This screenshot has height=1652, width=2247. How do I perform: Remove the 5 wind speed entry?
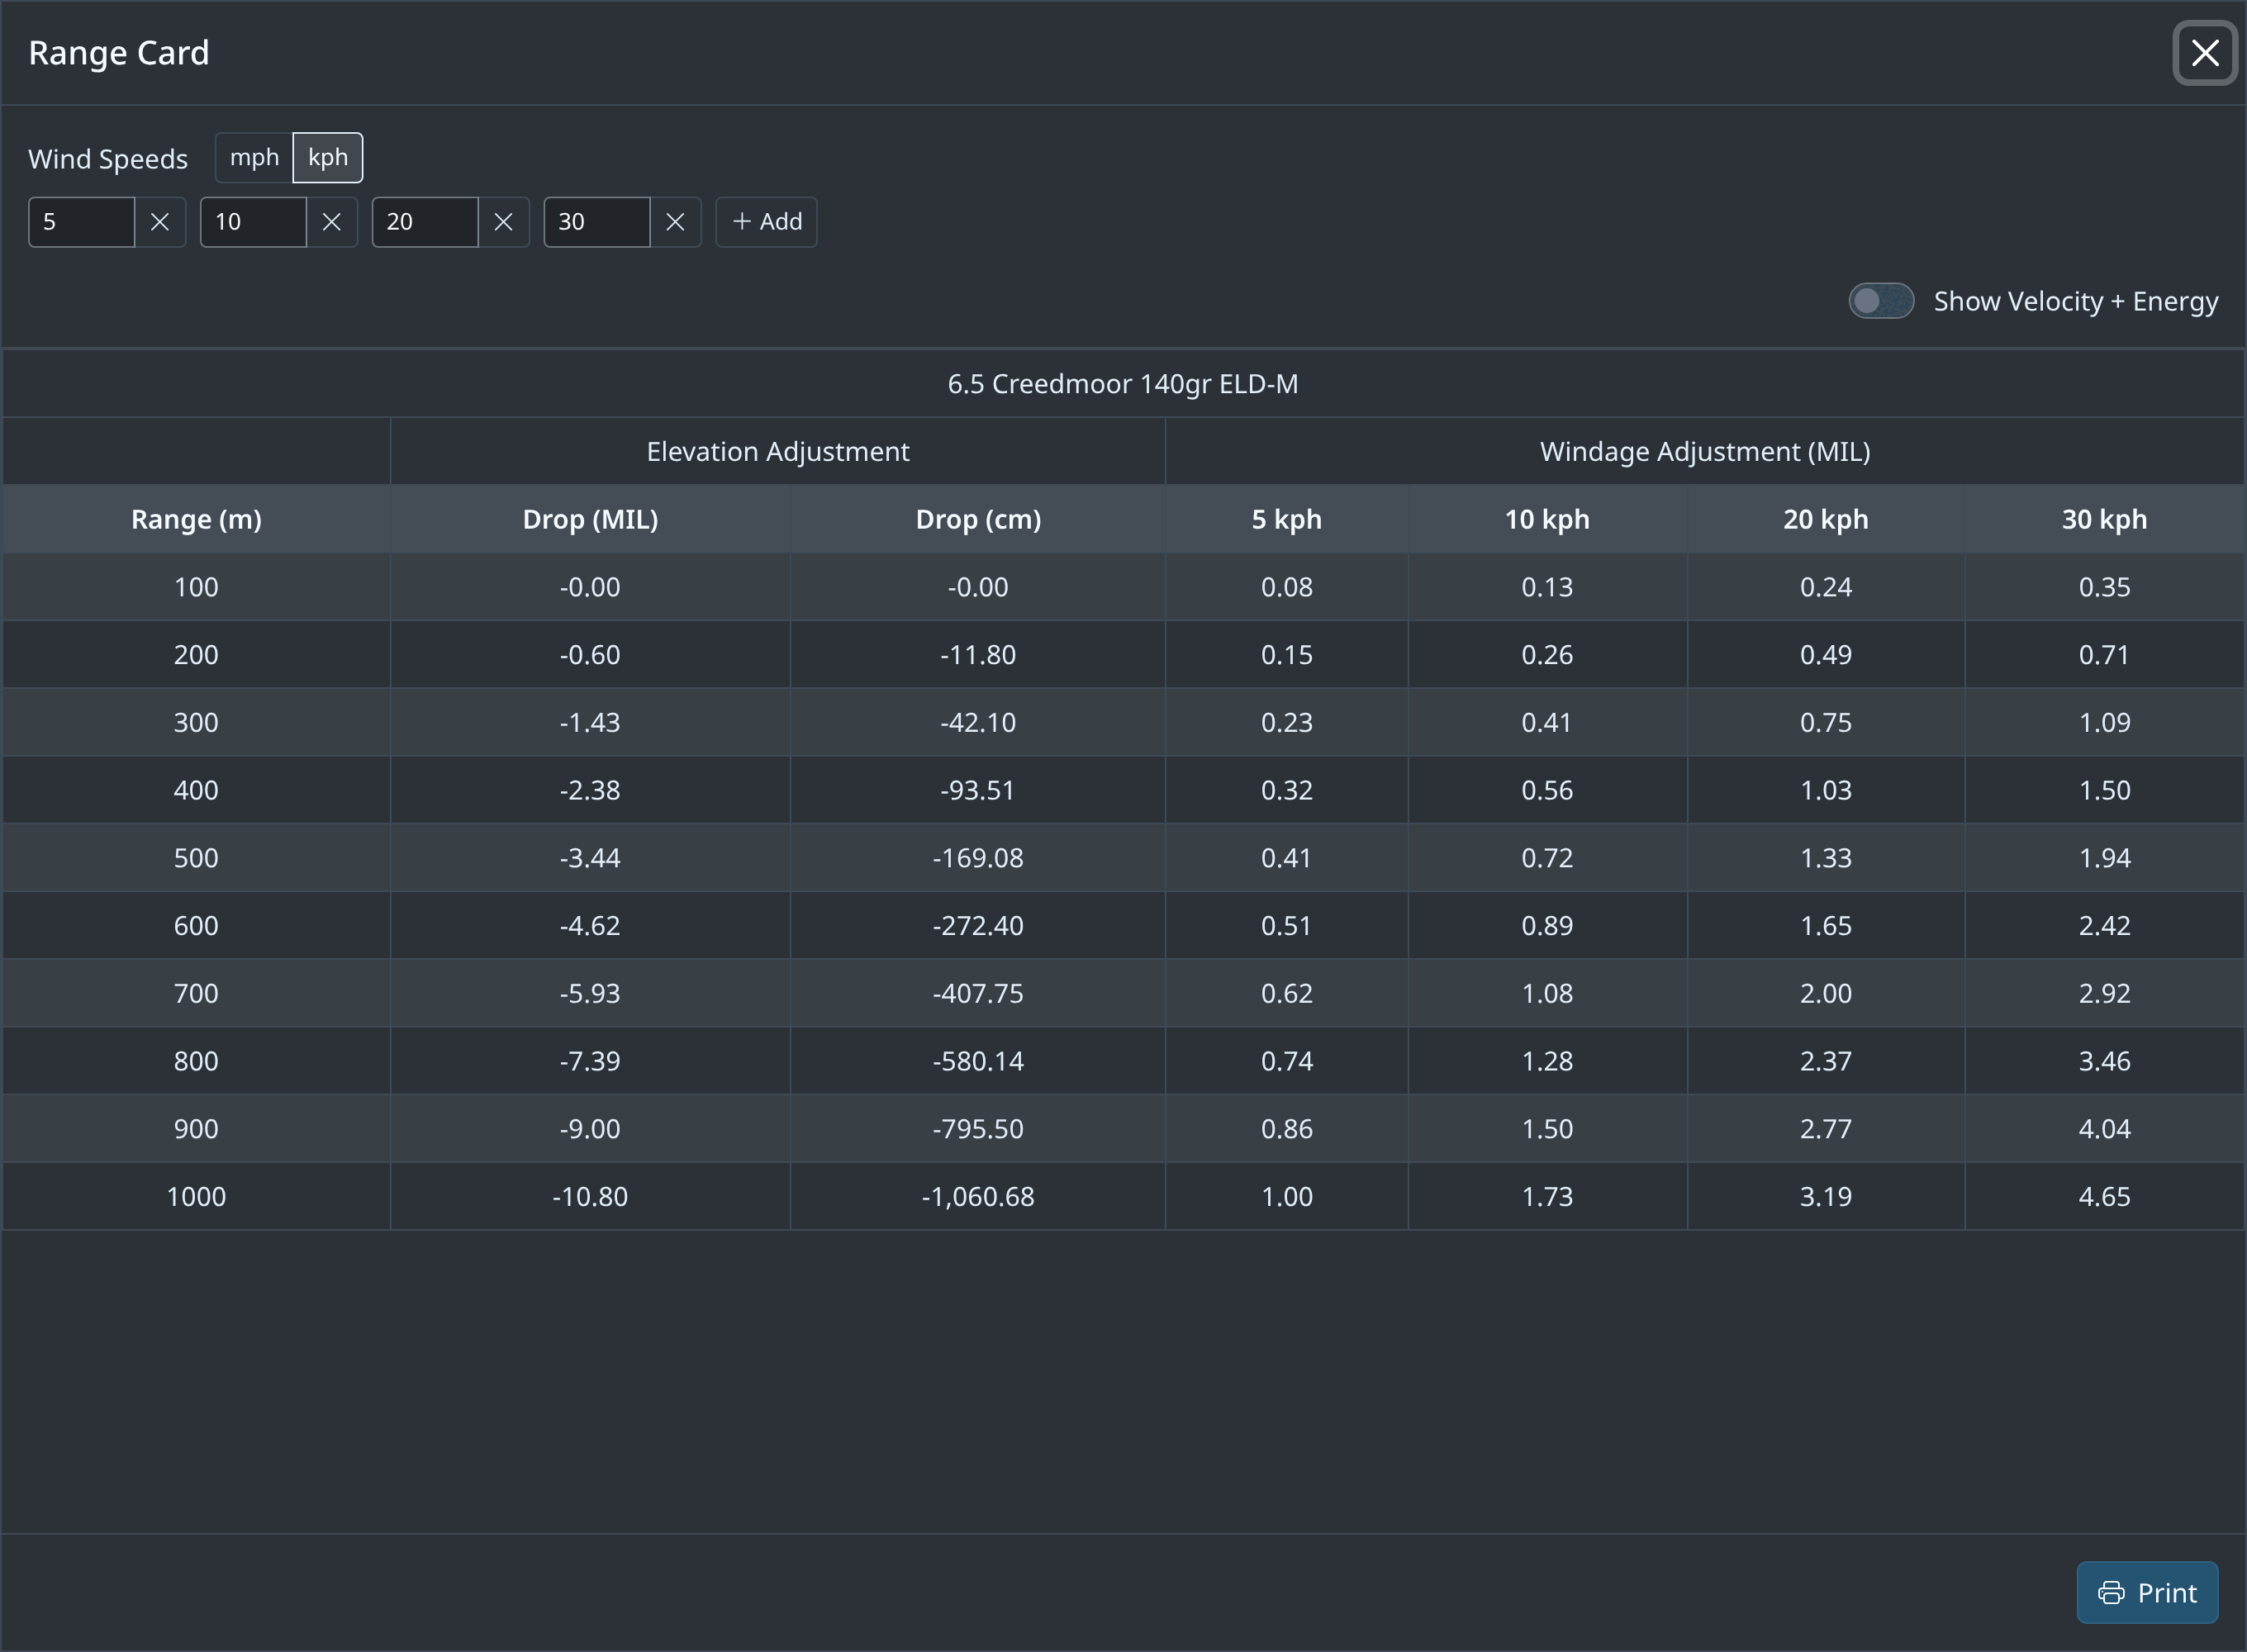click(160, 222)
